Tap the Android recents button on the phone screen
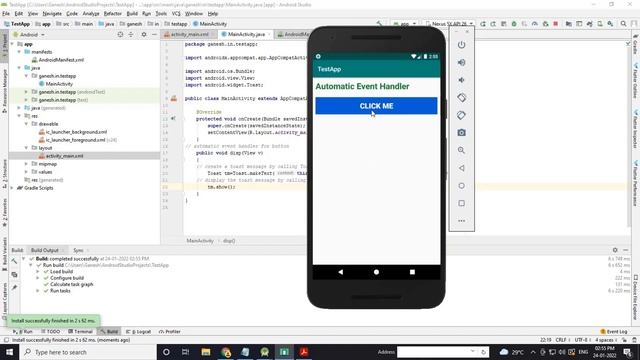640x360 pixels. 412,272
